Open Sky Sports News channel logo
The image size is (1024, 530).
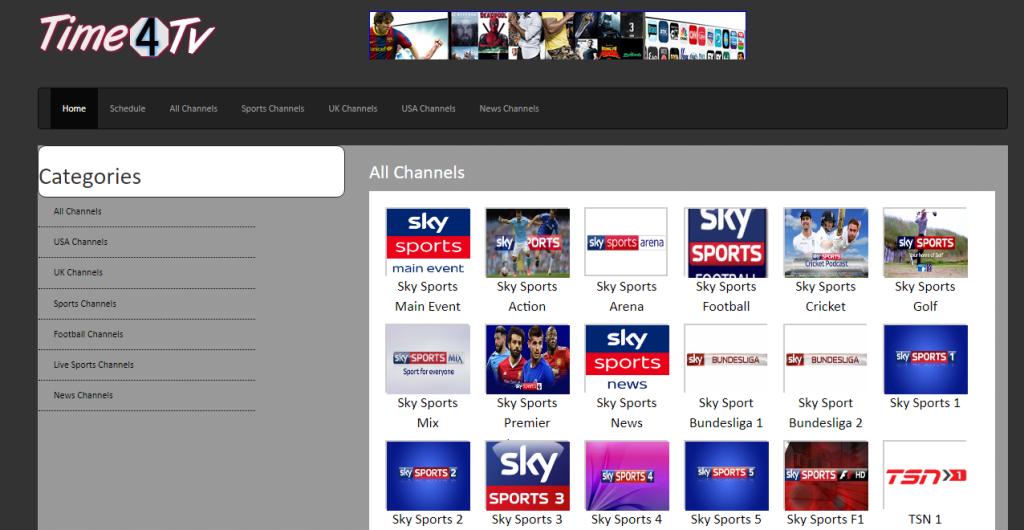(626, 359)
